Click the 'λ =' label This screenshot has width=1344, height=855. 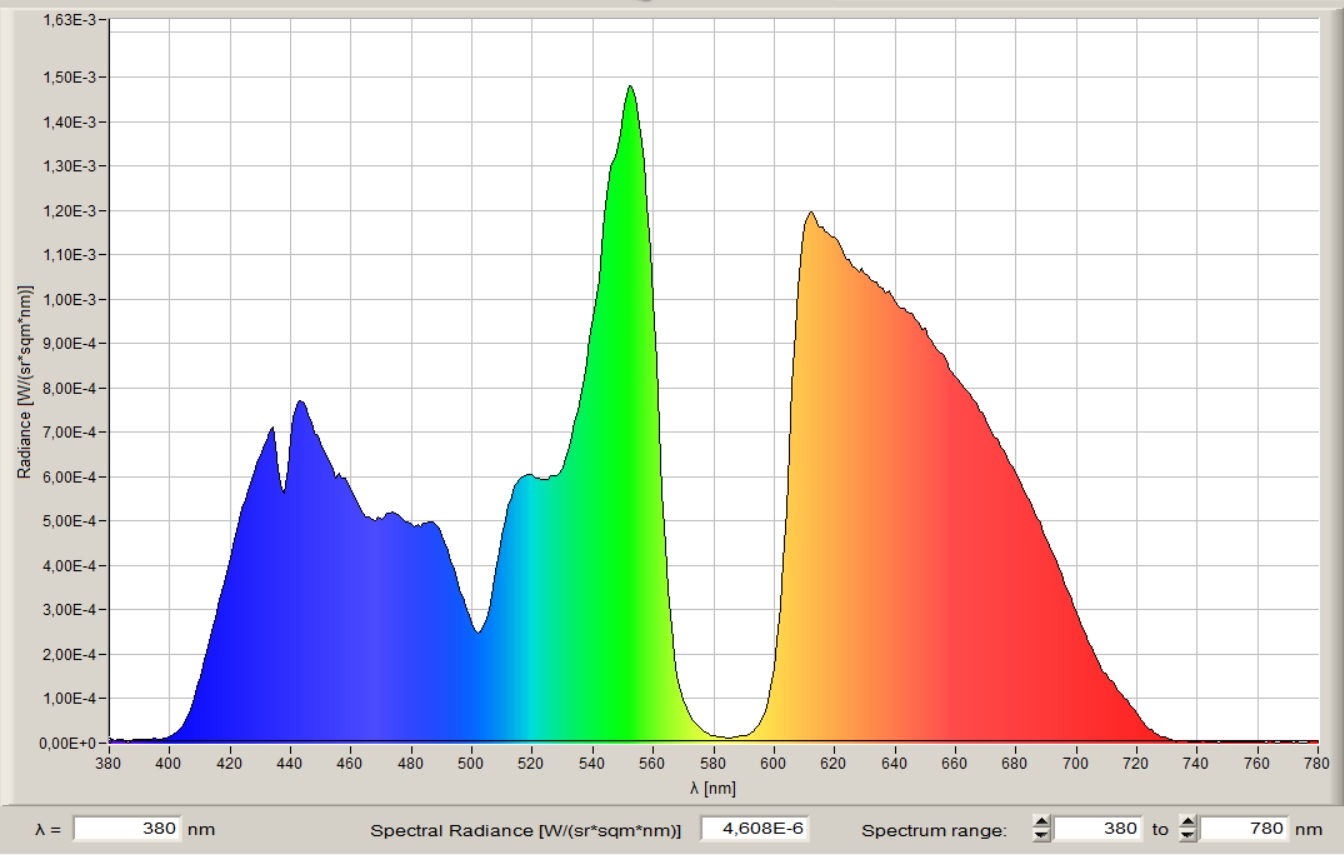(x=48, y=829)
